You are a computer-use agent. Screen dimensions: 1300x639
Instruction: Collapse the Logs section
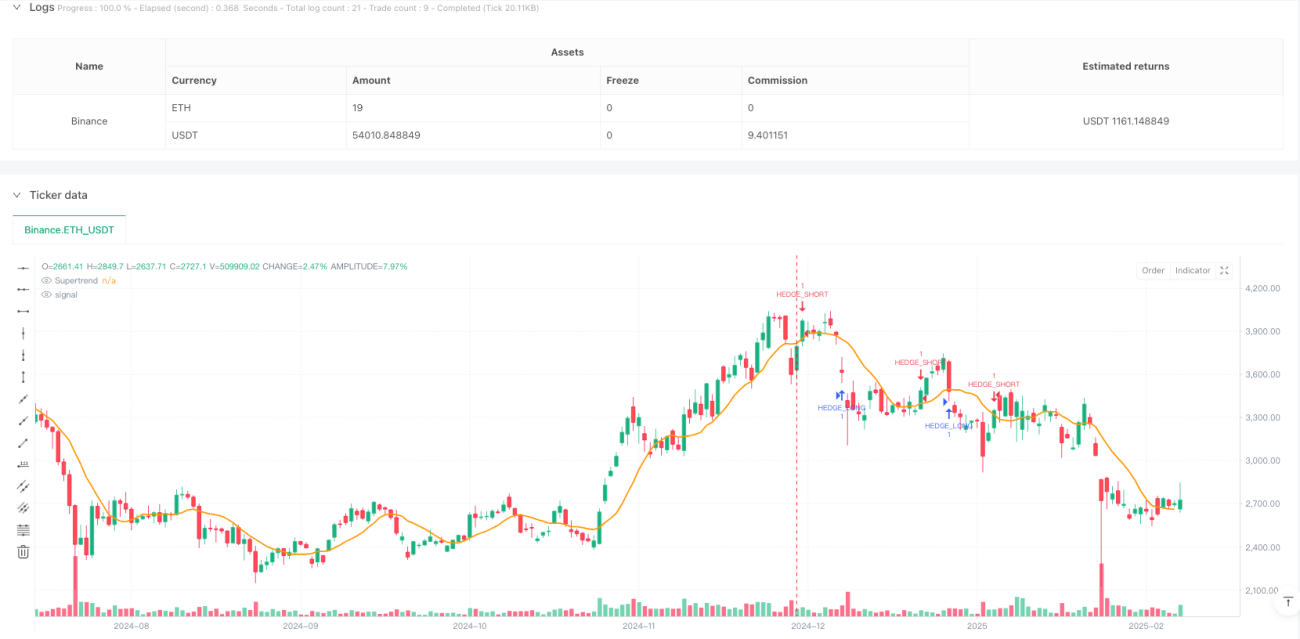17,8
